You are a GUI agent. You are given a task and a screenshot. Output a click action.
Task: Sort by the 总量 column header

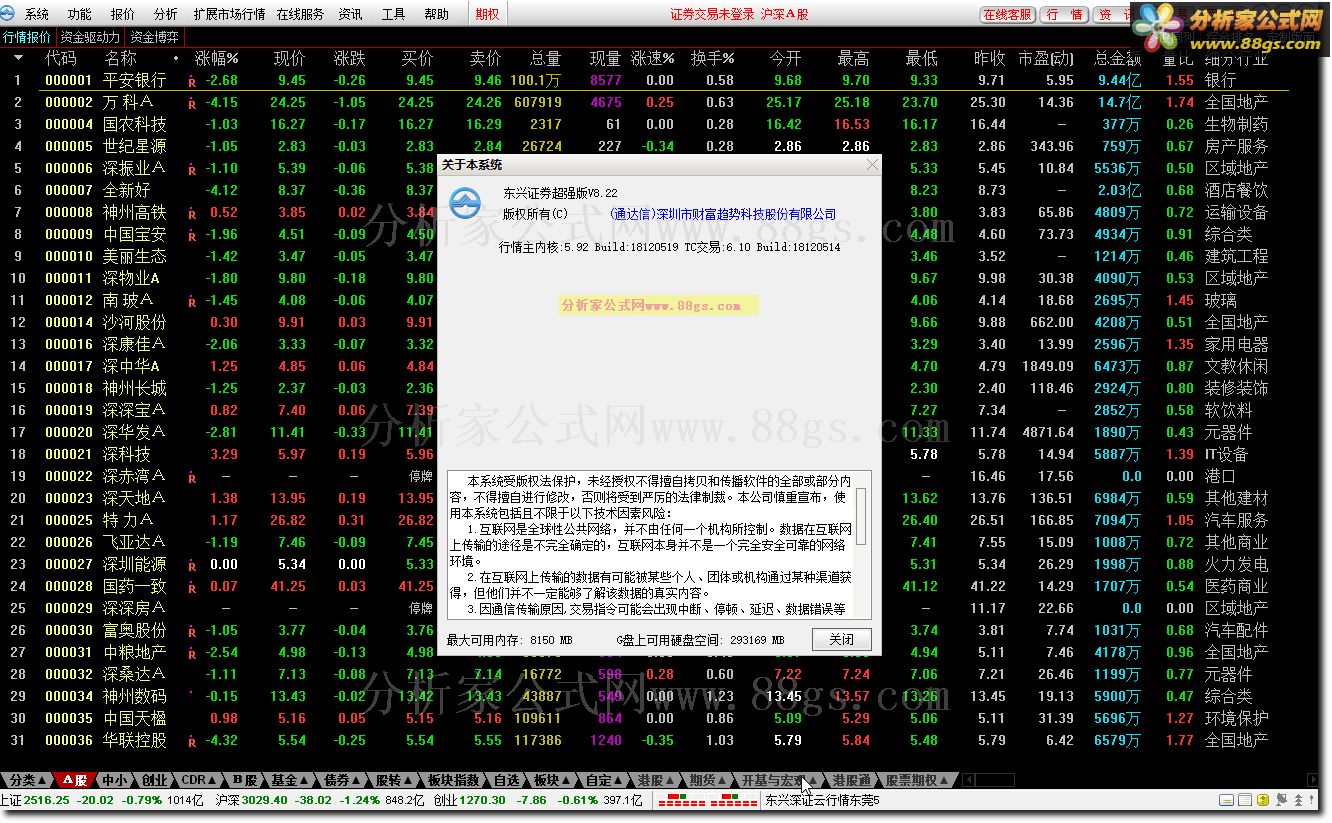pos(545,59)
